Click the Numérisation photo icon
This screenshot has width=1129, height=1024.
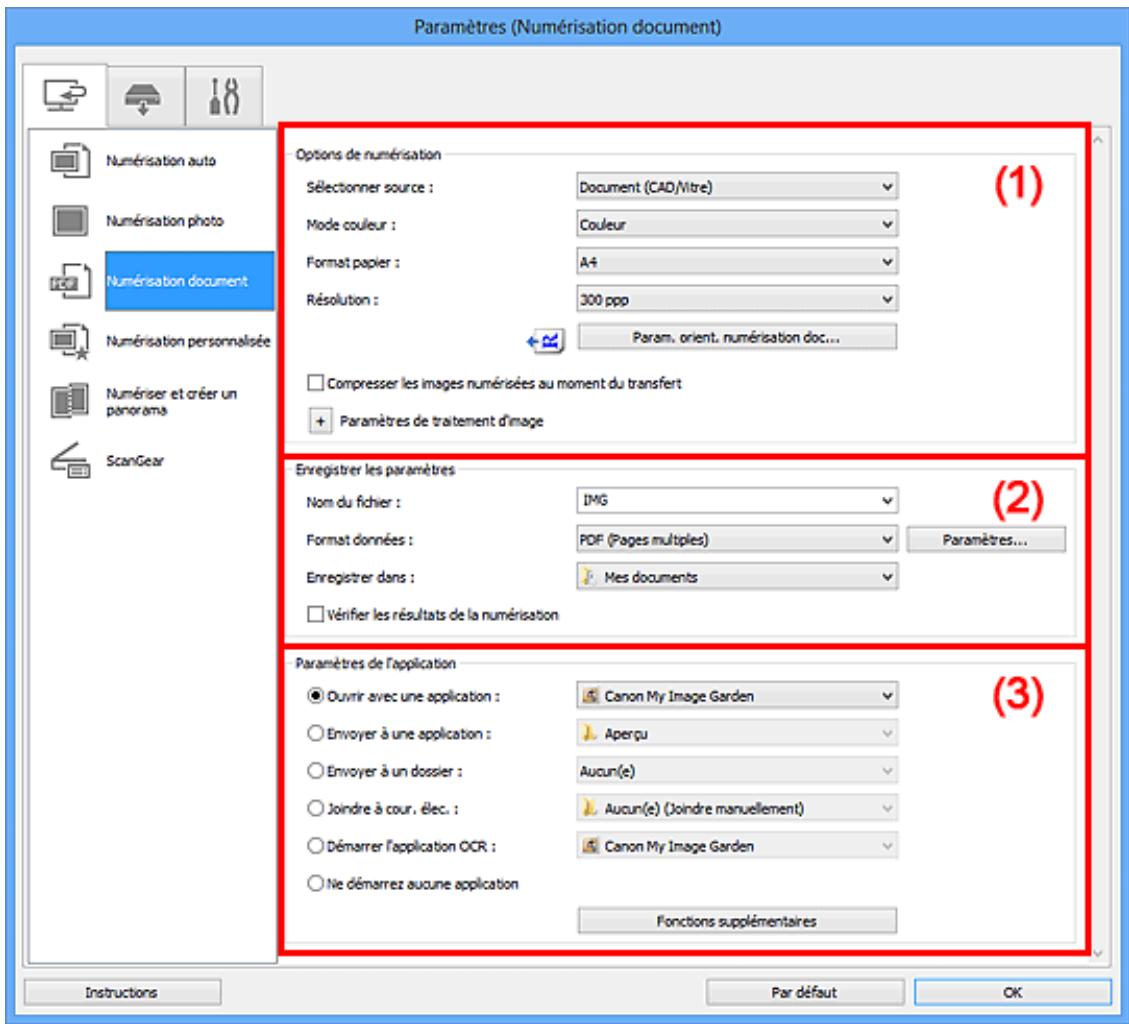(x=70, y=220)
